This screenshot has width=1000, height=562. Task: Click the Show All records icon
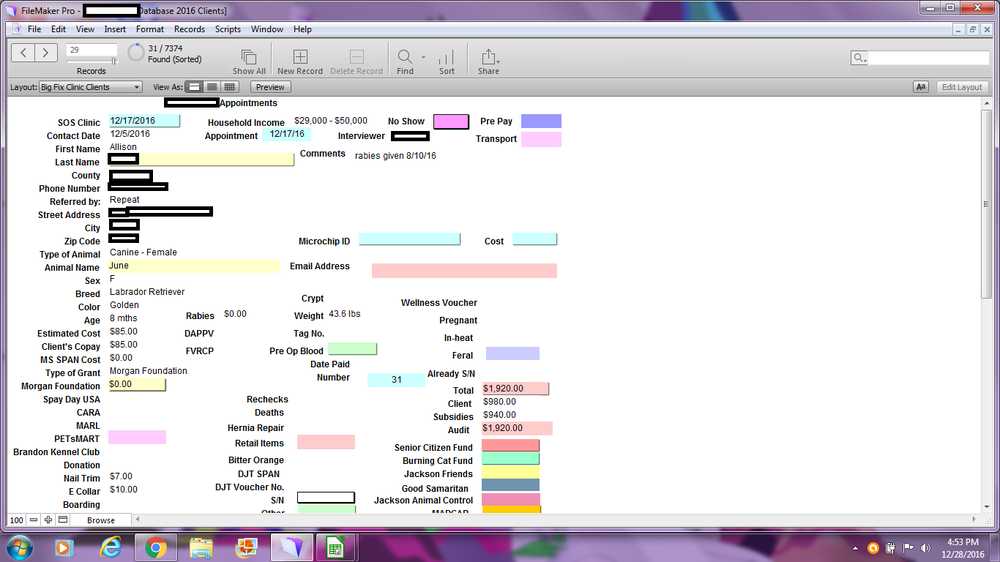click(x=249, y=58)
